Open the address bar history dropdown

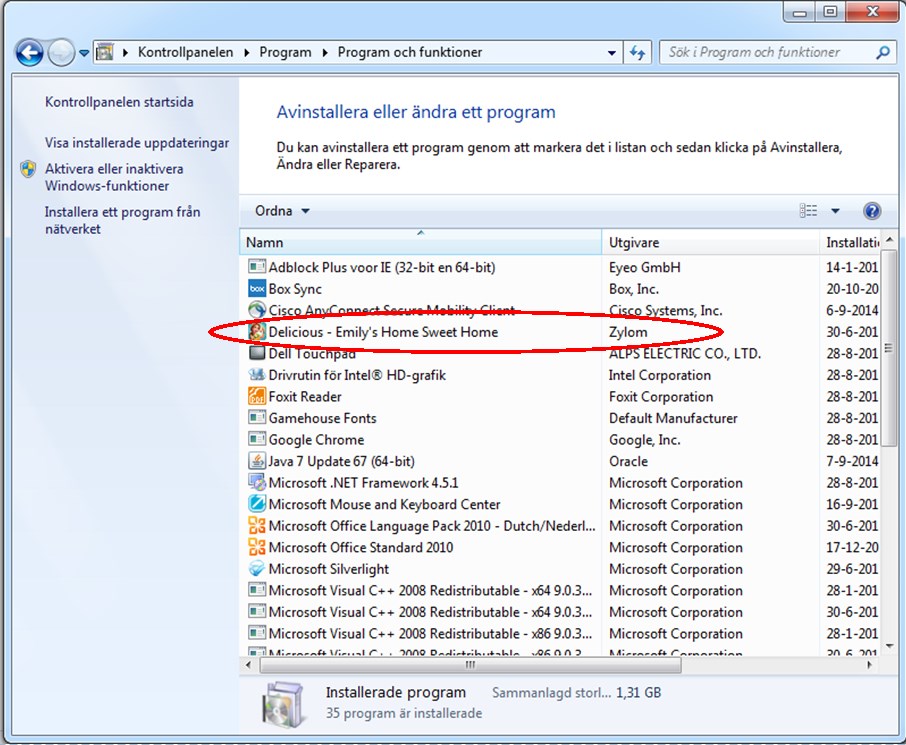coord(612,52)
